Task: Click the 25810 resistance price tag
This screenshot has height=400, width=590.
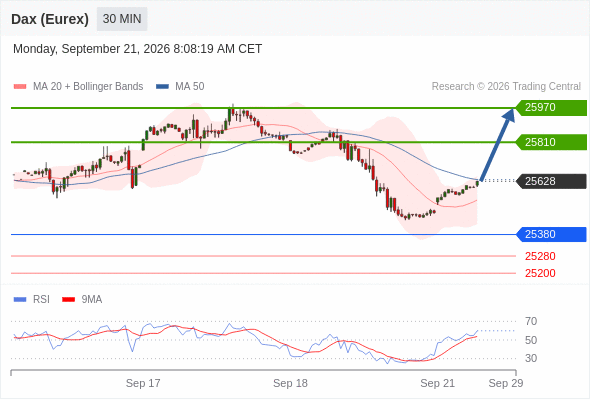Action: coord(551,142)
